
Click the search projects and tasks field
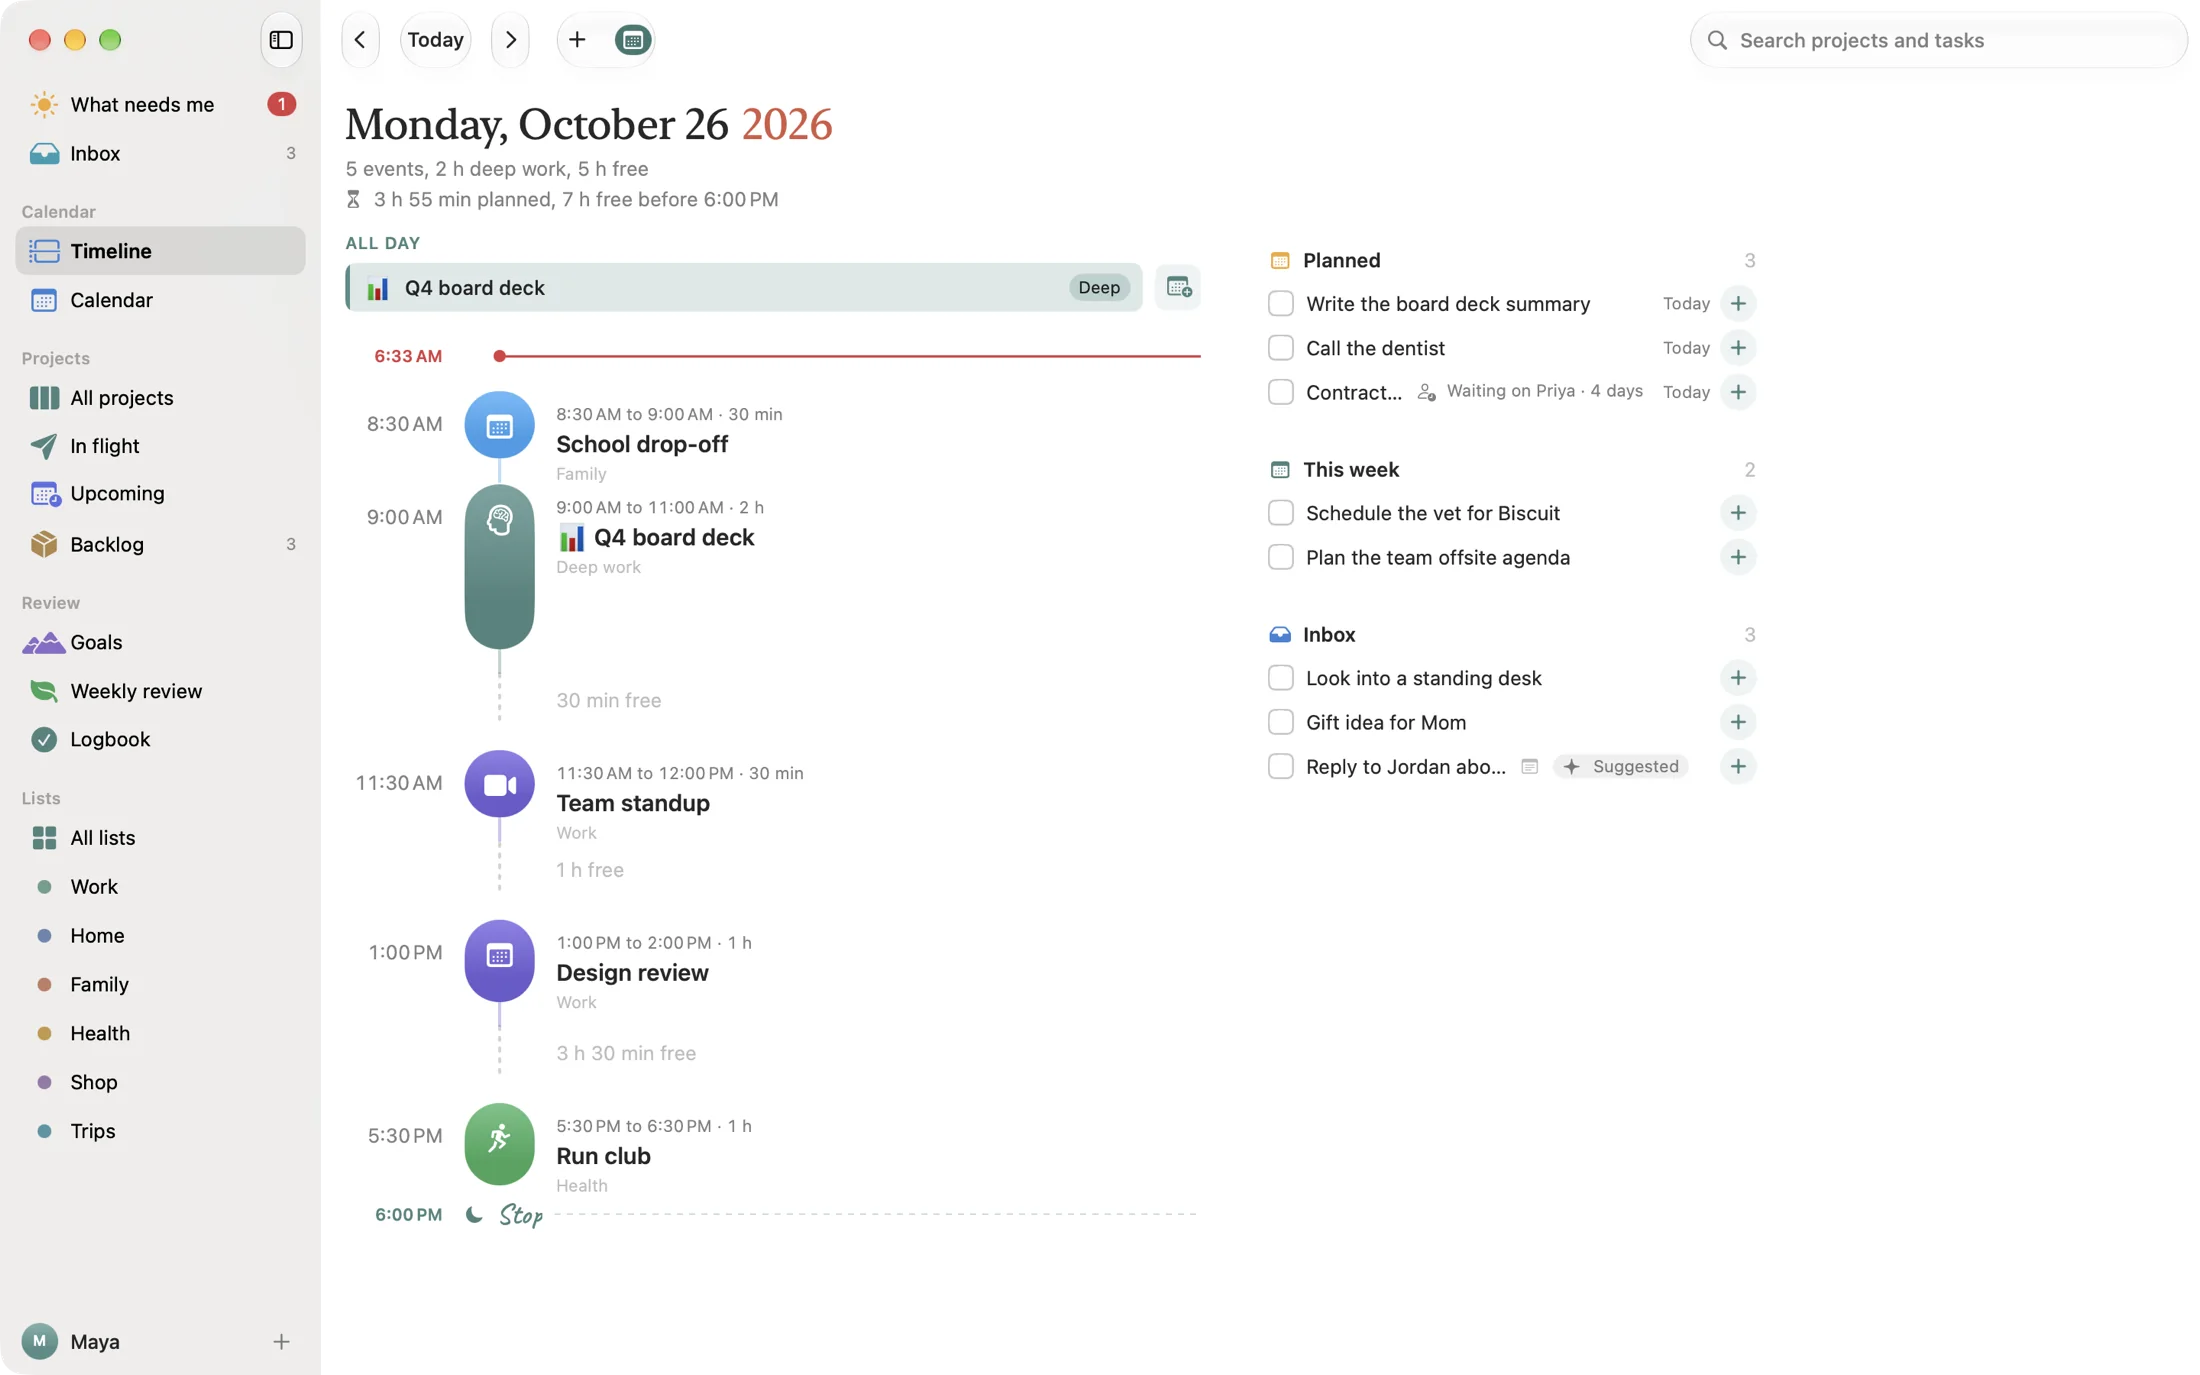tap(1938, 40)
